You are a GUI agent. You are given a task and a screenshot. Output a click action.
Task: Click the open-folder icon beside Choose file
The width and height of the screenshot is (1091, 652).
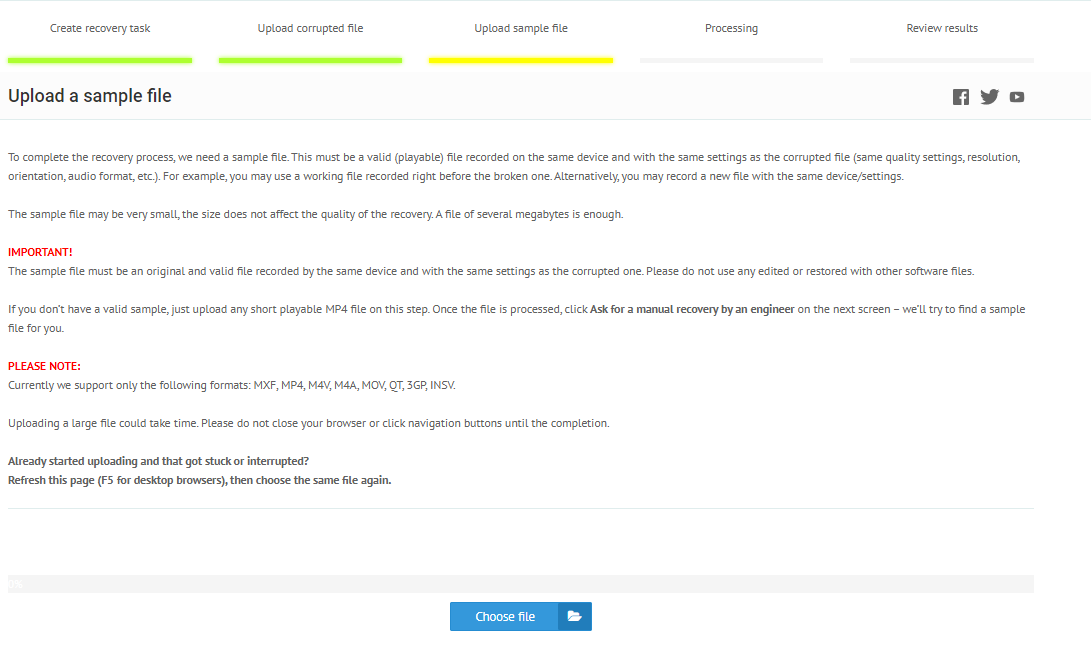(574, 617)
